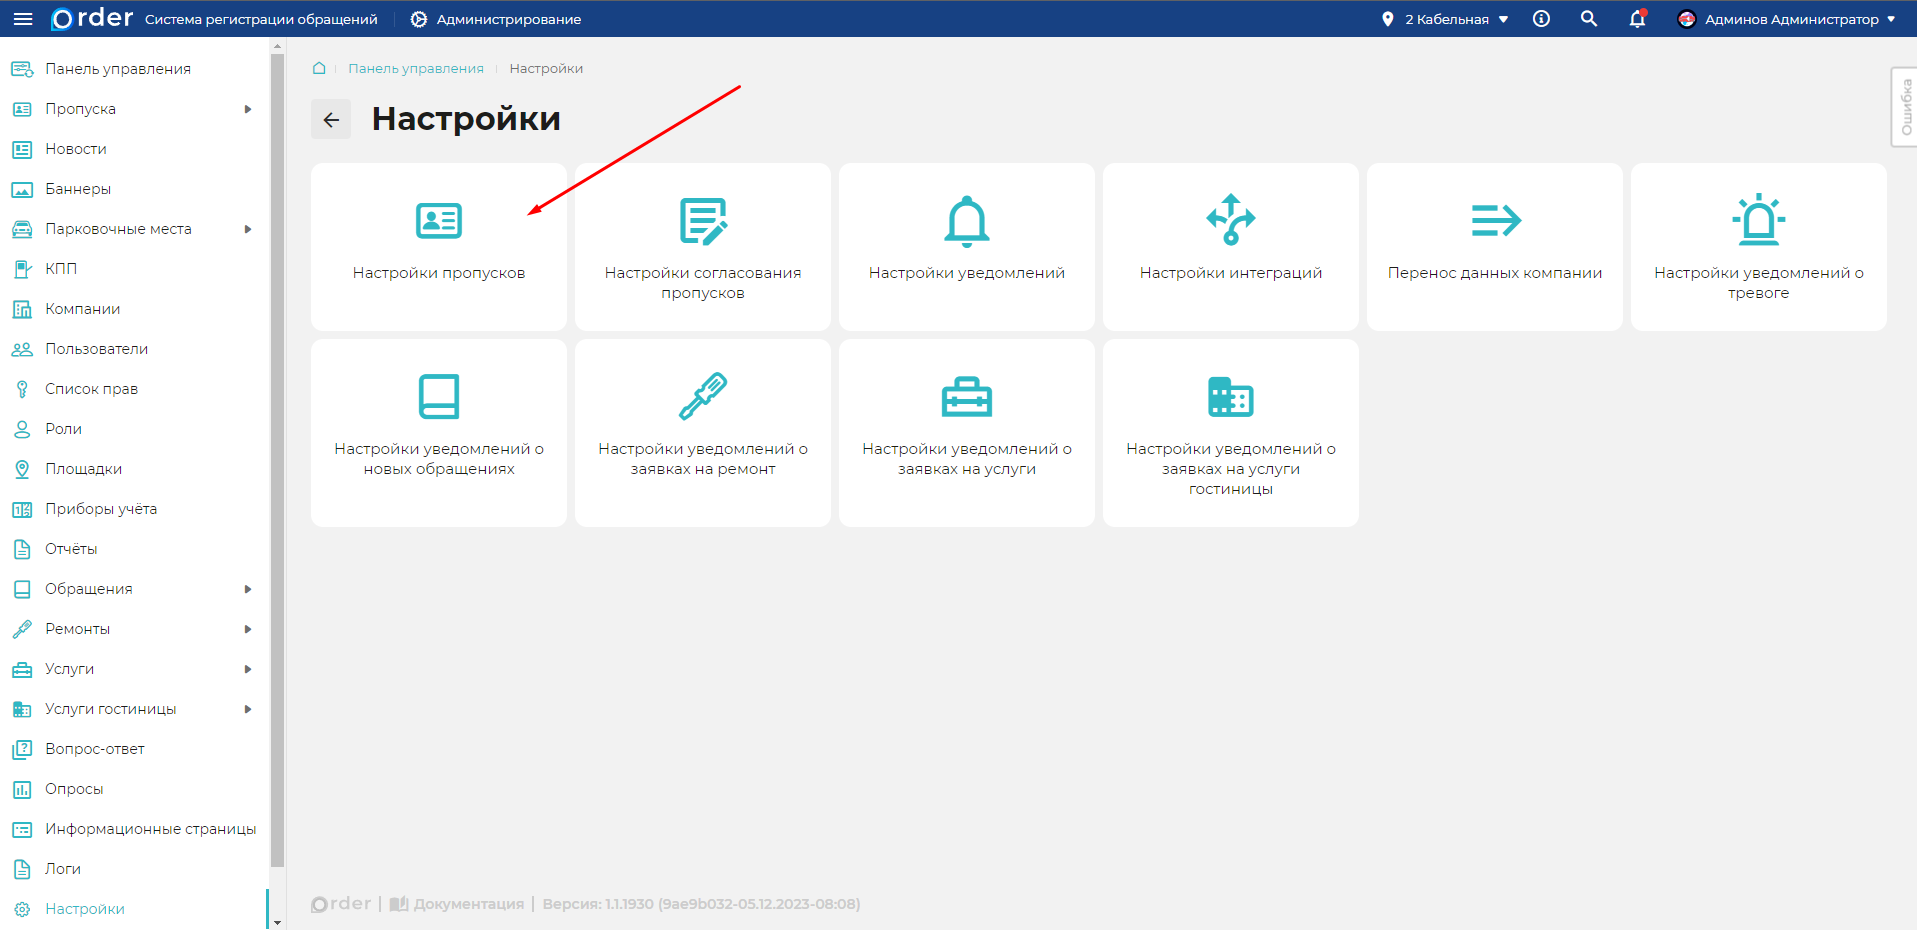
Task: Click the sidebar vertical scrollbar
Action: click(277, 460)
